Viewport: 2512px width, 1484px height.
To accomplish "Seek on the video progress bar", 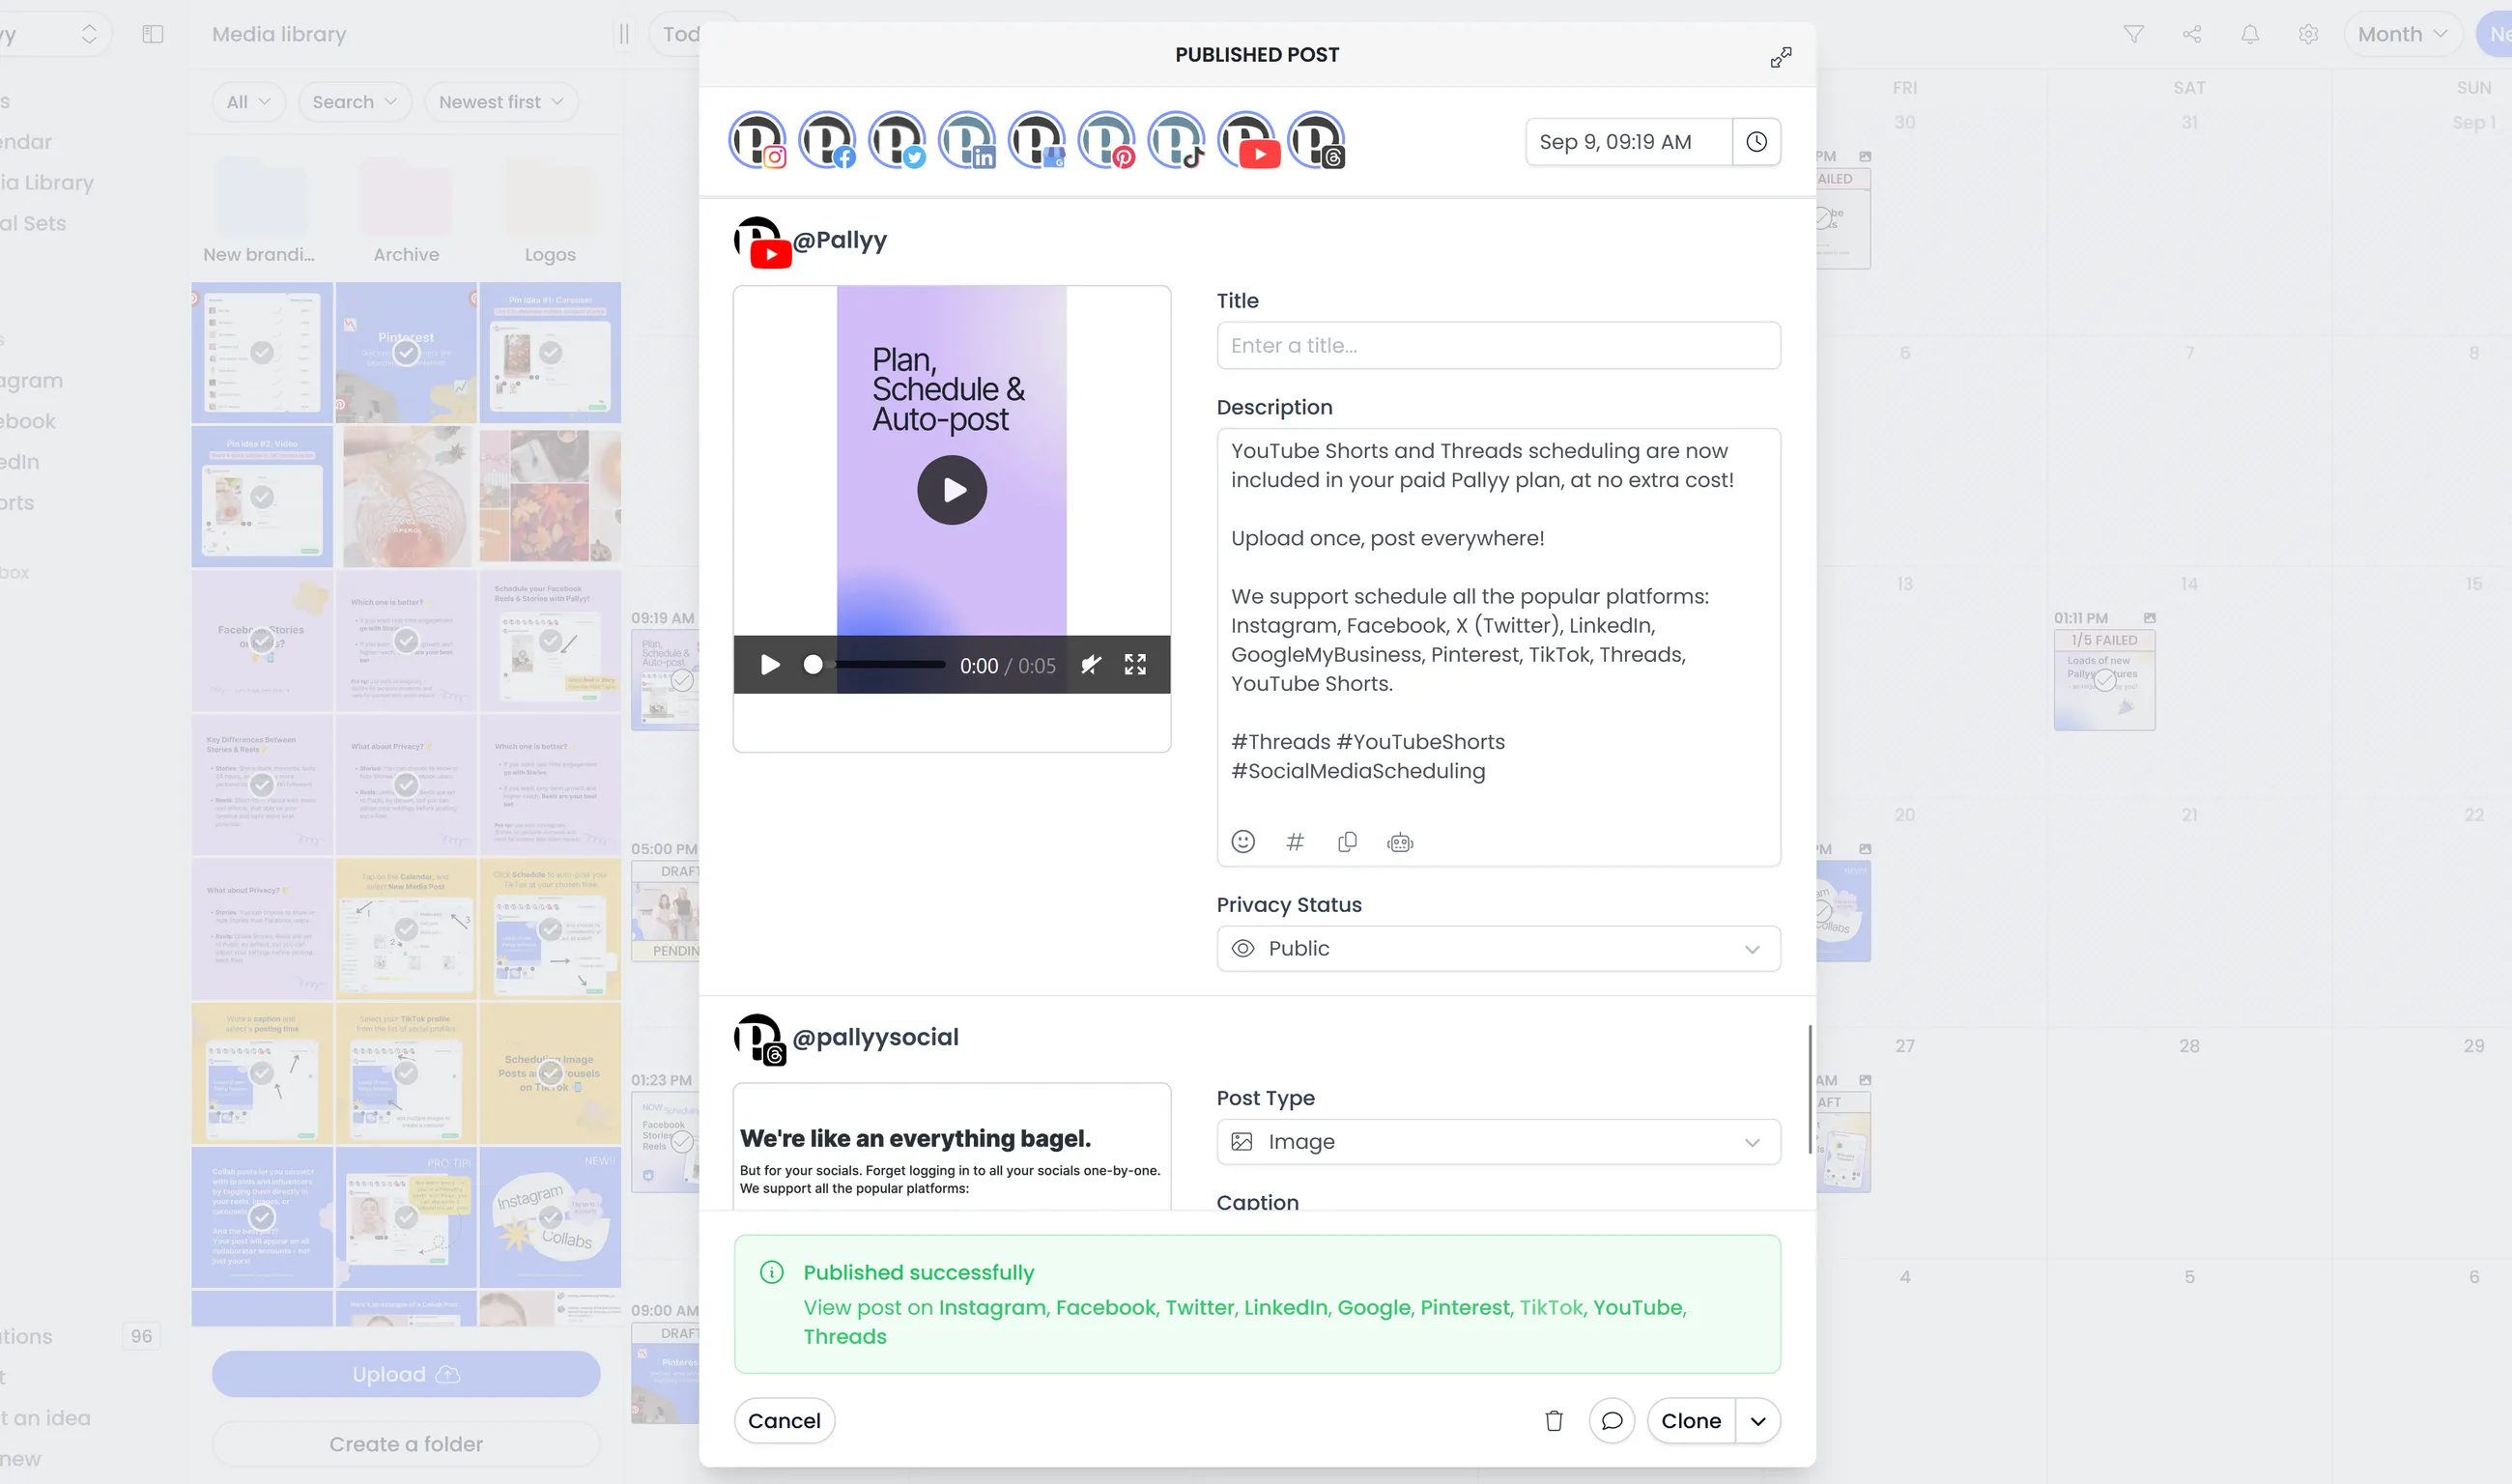I will pyautogui.click(x=876, y=665).
